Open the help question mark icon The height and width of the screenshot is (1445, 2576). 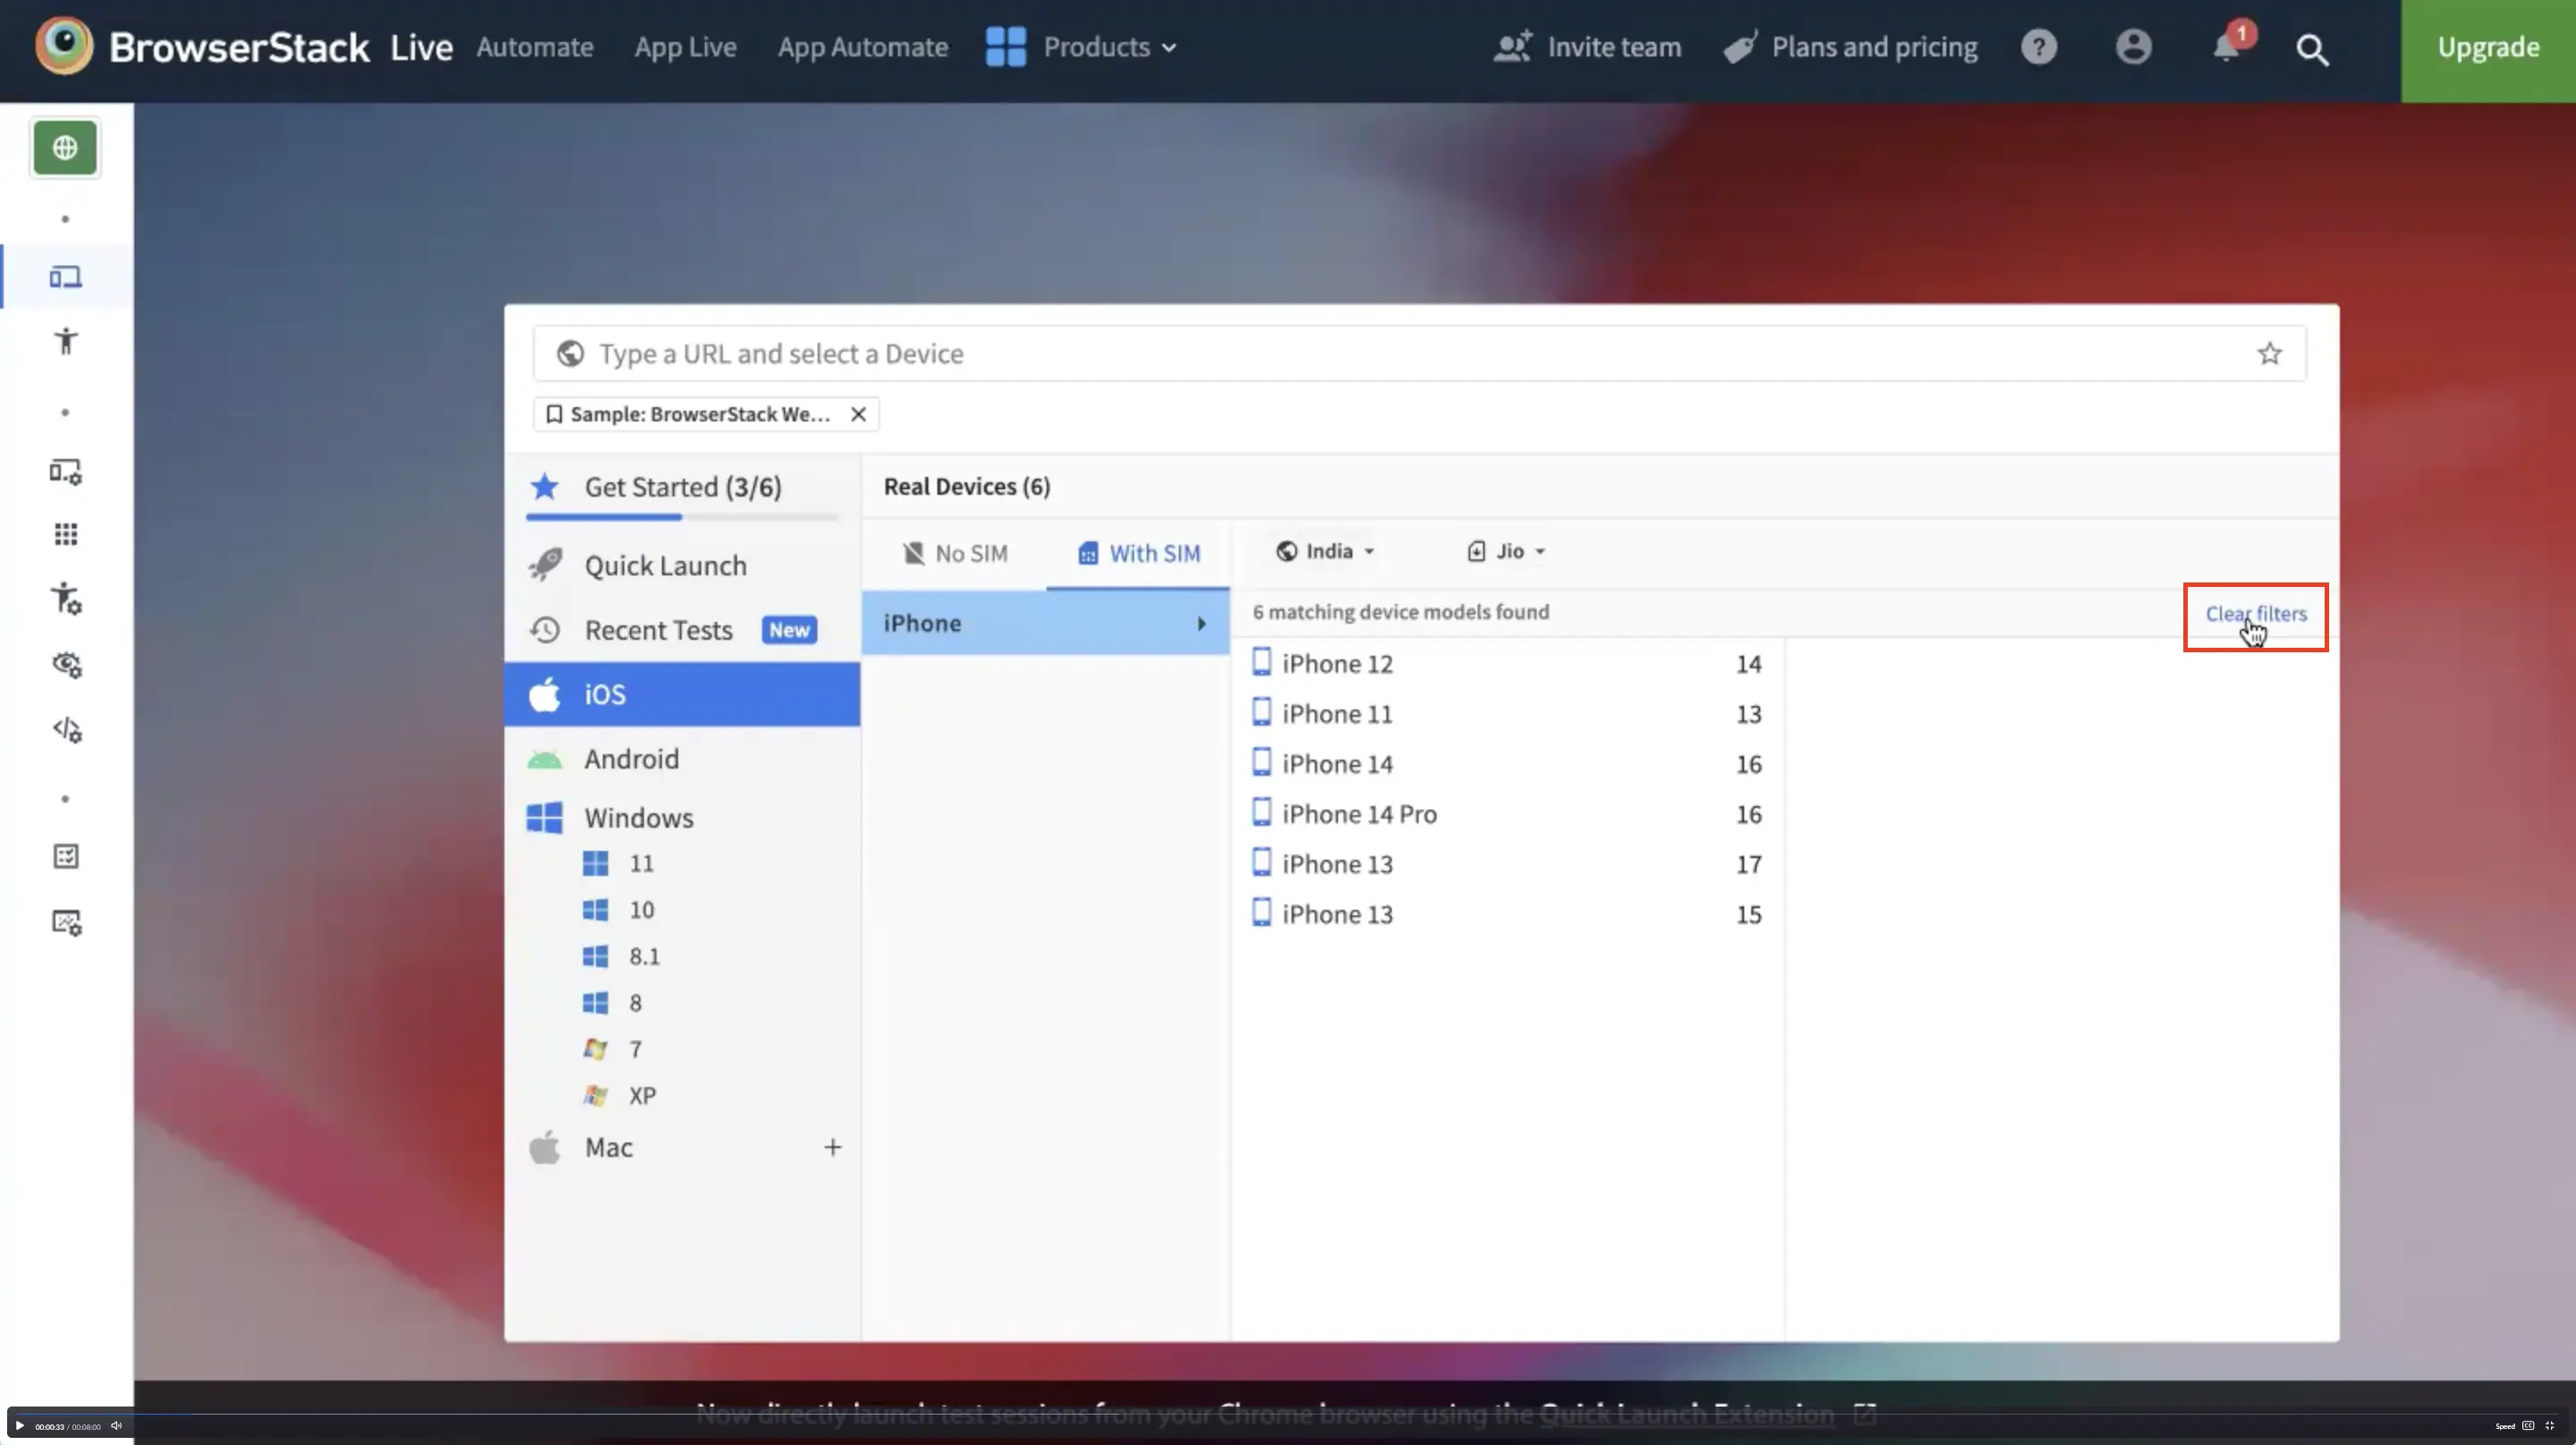pos(2038,47)
